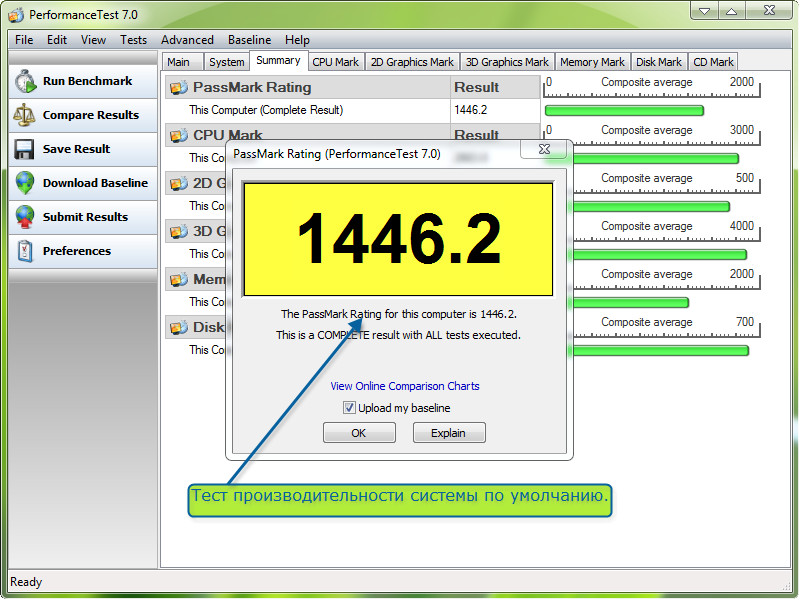
Task: Click the Save Result floppy disk icon
Action: coord(25,150)
